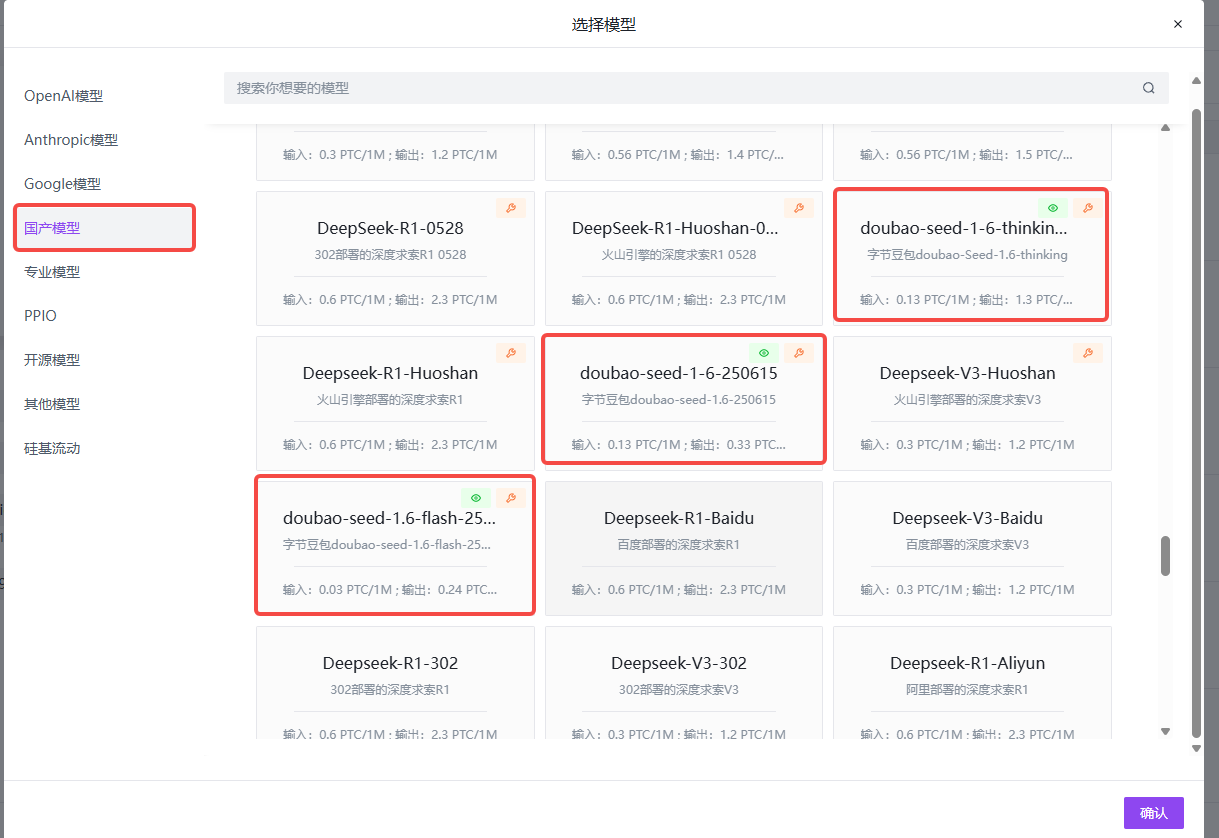Open the Anthropic模型 category
1219x838 pixels.
(x=71, y=140)
